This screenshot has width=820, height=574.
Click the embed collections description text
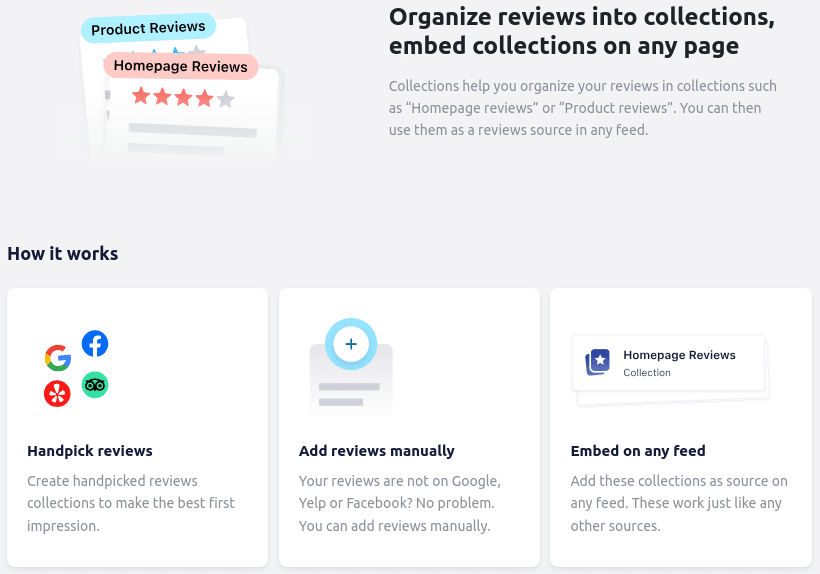click(679, 503)
